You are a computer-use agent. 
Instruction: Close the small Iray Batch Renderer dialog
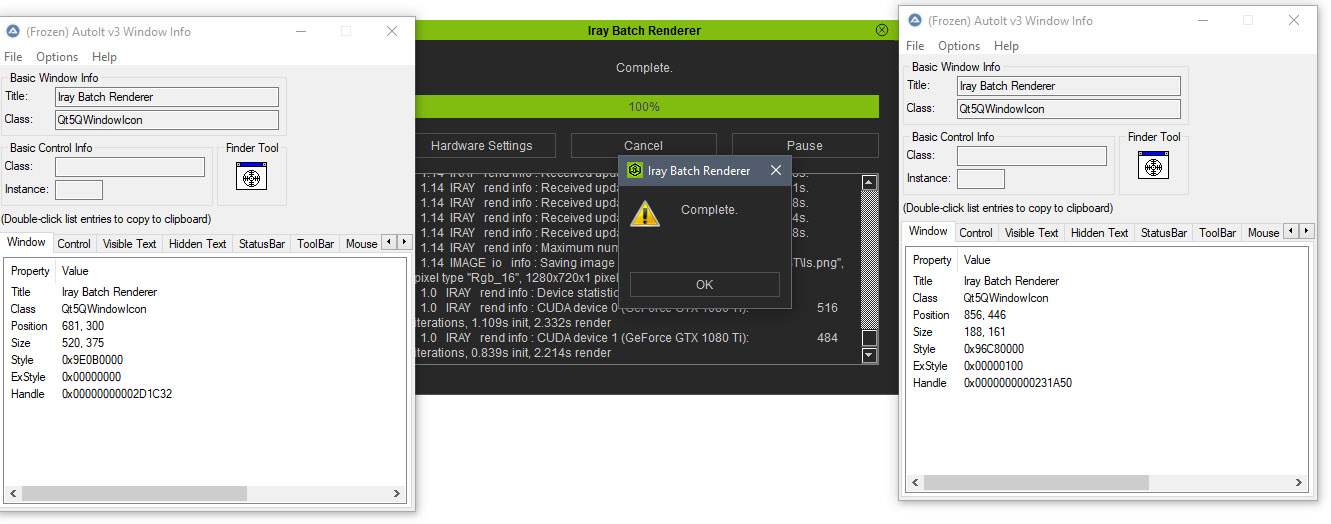point(776,171)
